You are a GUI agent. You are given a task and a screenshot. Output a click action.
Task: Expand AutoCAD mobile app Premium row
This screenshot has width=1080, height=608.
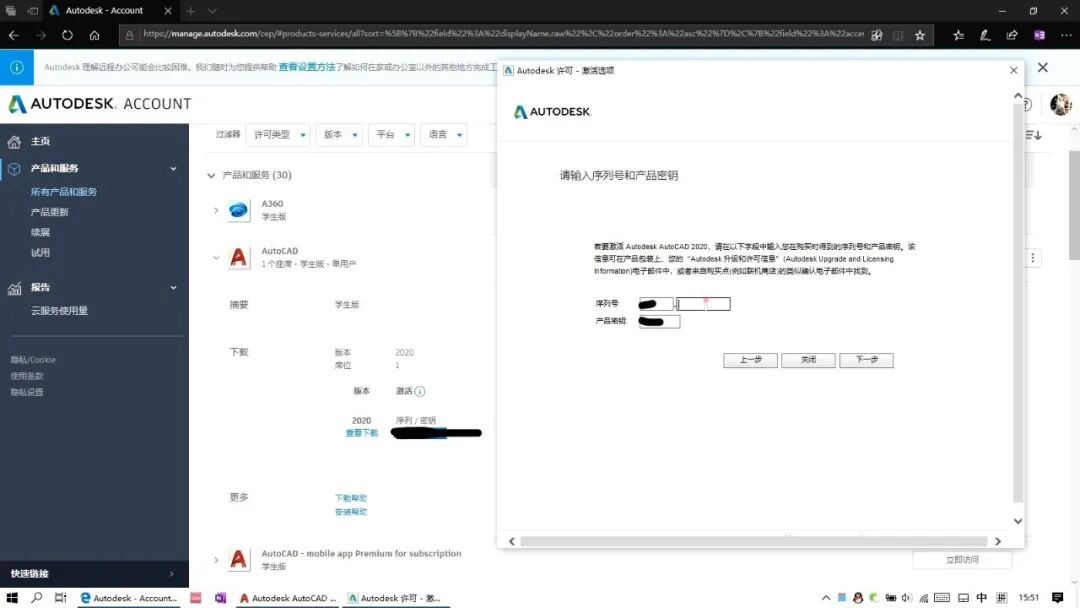tap(216, 559)
